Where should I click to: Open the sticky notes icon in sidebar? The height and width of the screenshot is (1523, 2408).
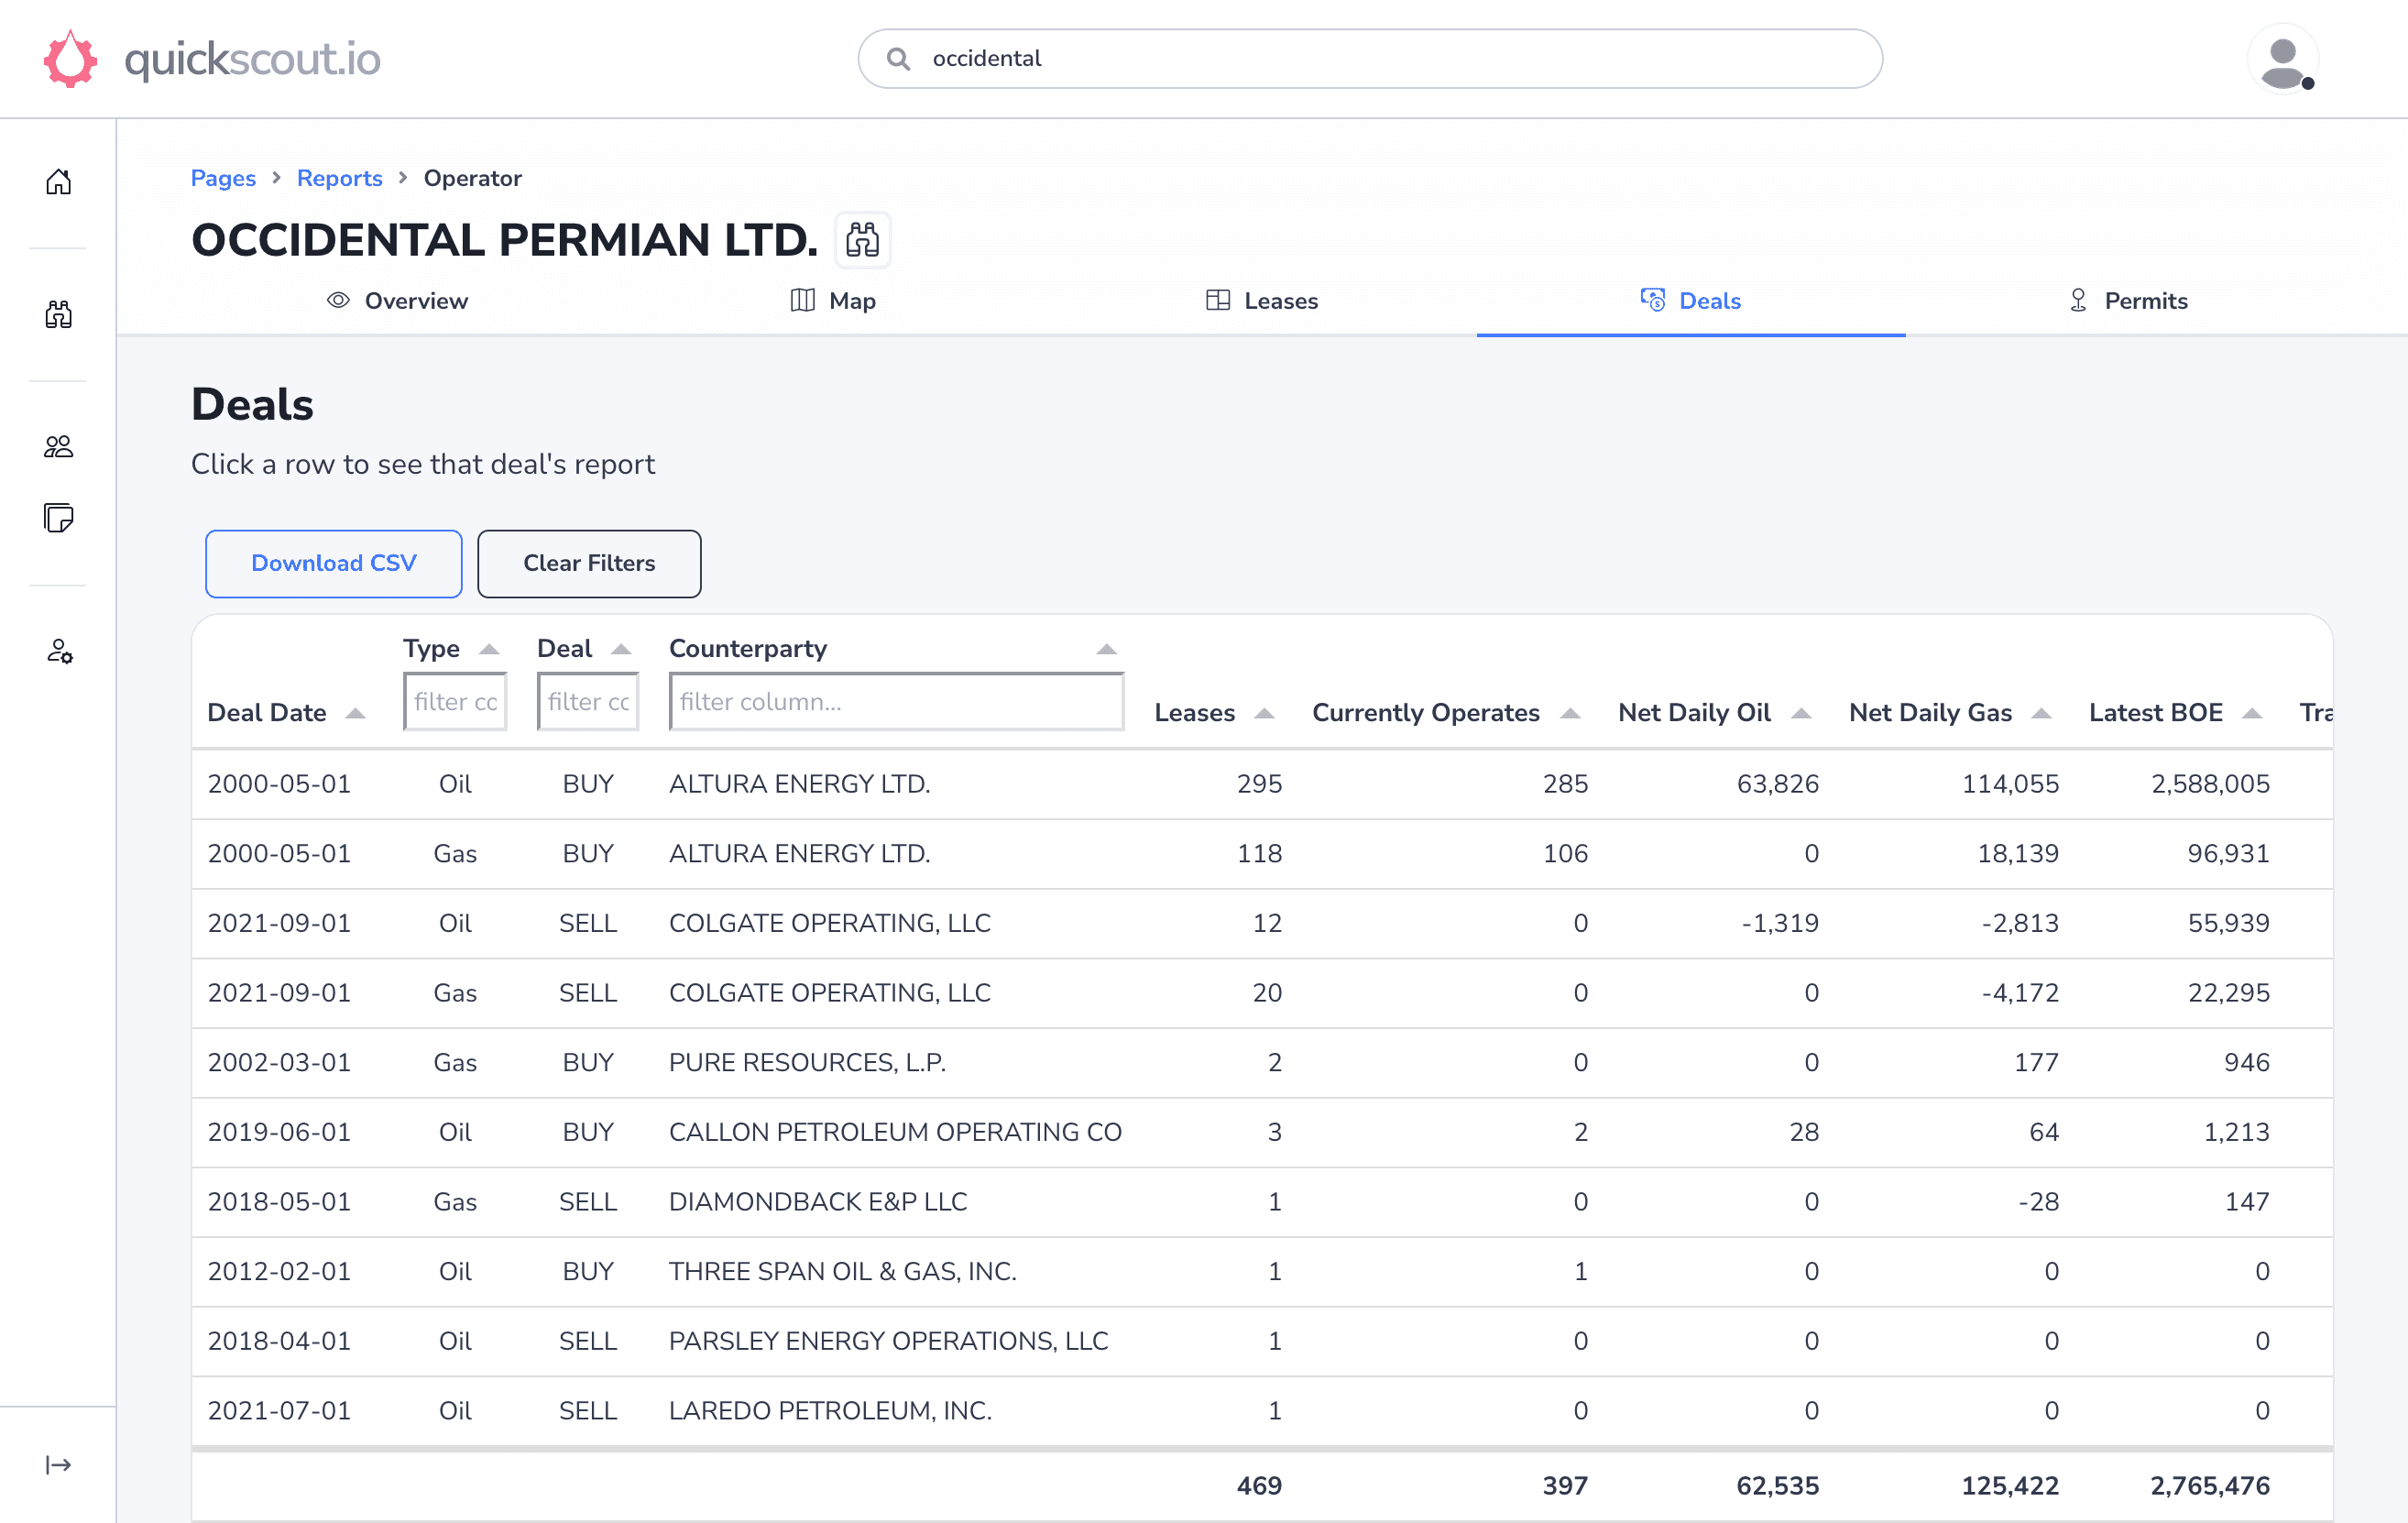[x=58, y=518]
